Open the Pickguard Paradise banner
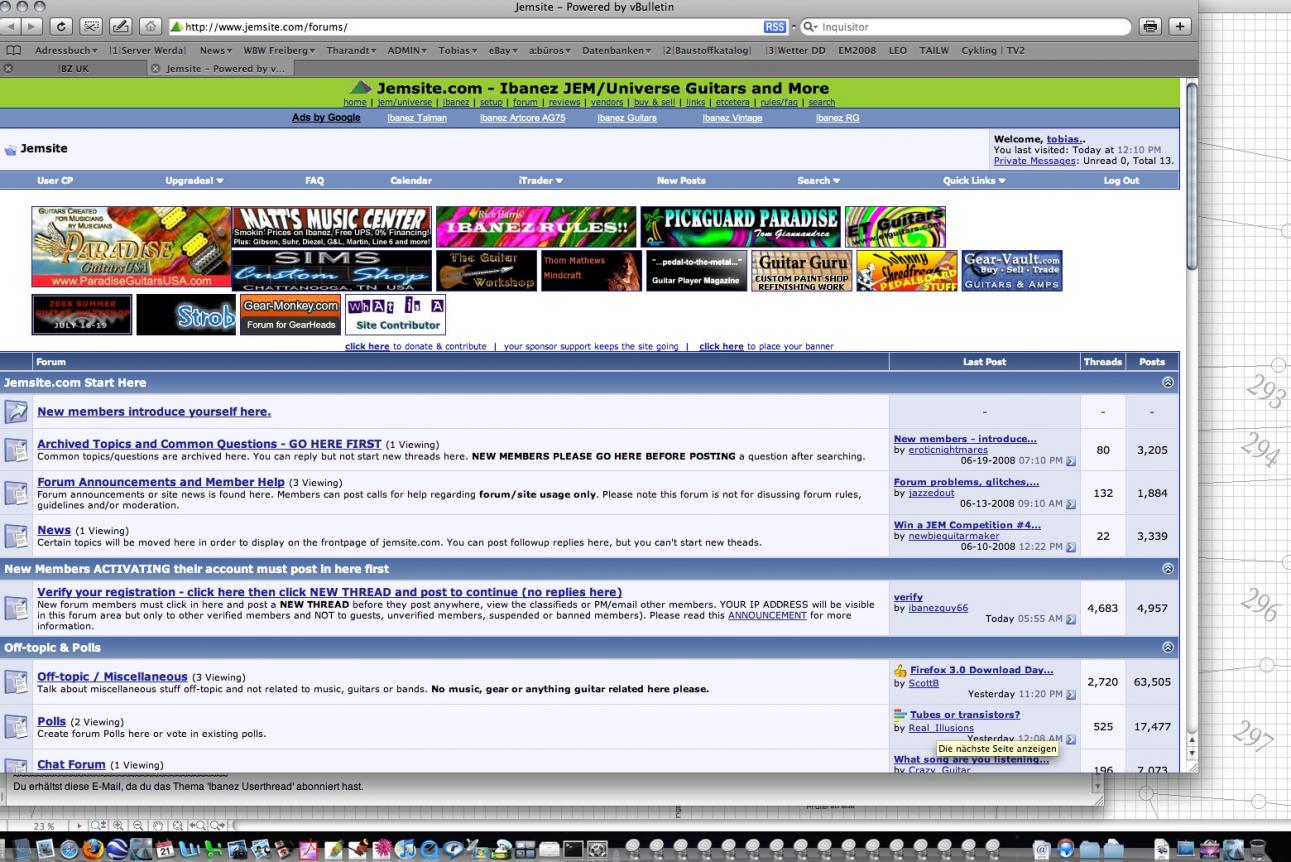The height and width of the screenshot is (862, 1291). click(740, 227)
